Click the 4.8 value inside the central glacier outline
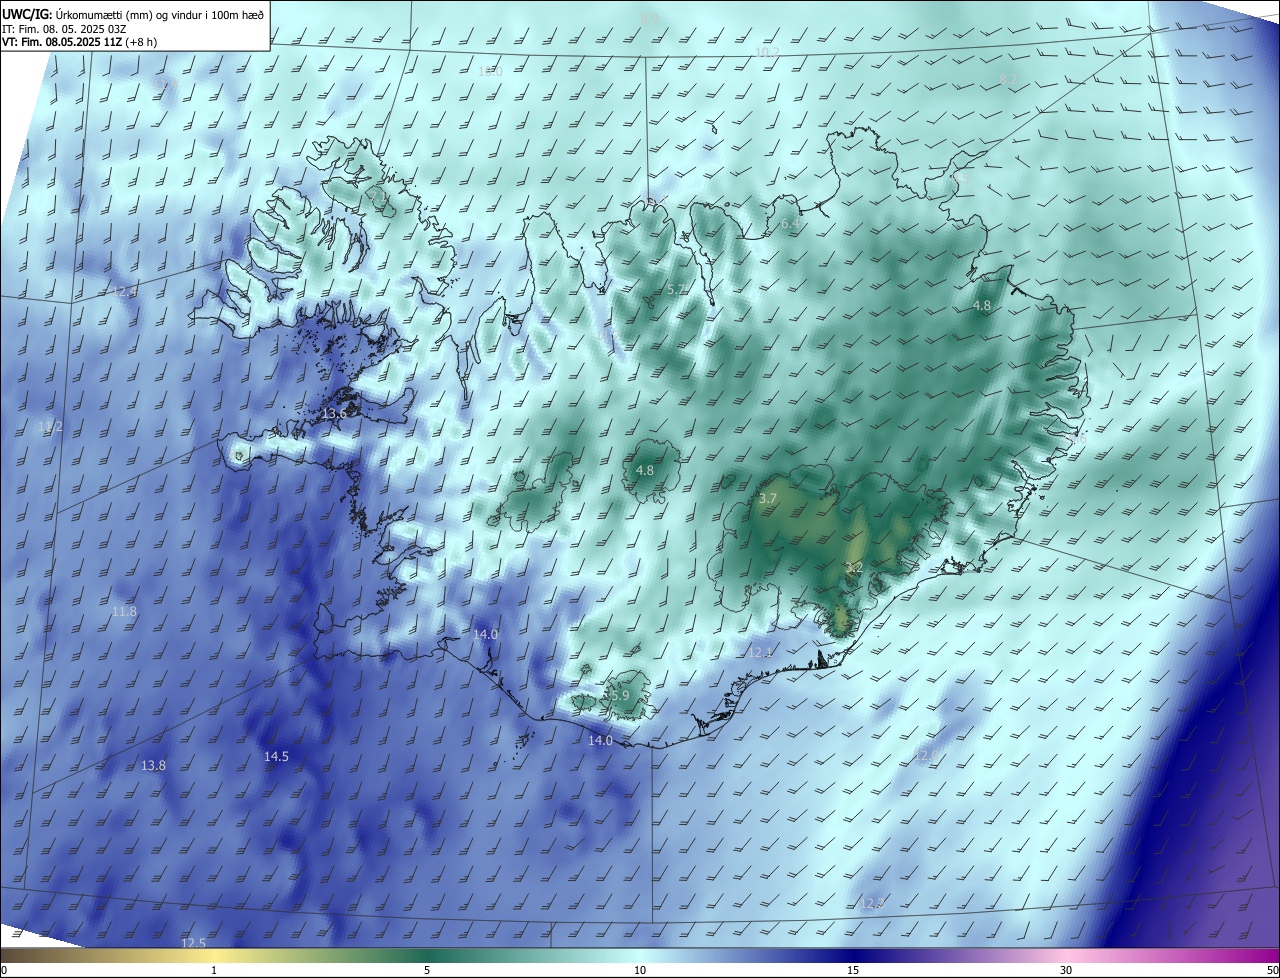Image resolution: width=1280 pixels, height=978 pixels. click(645, 471)
